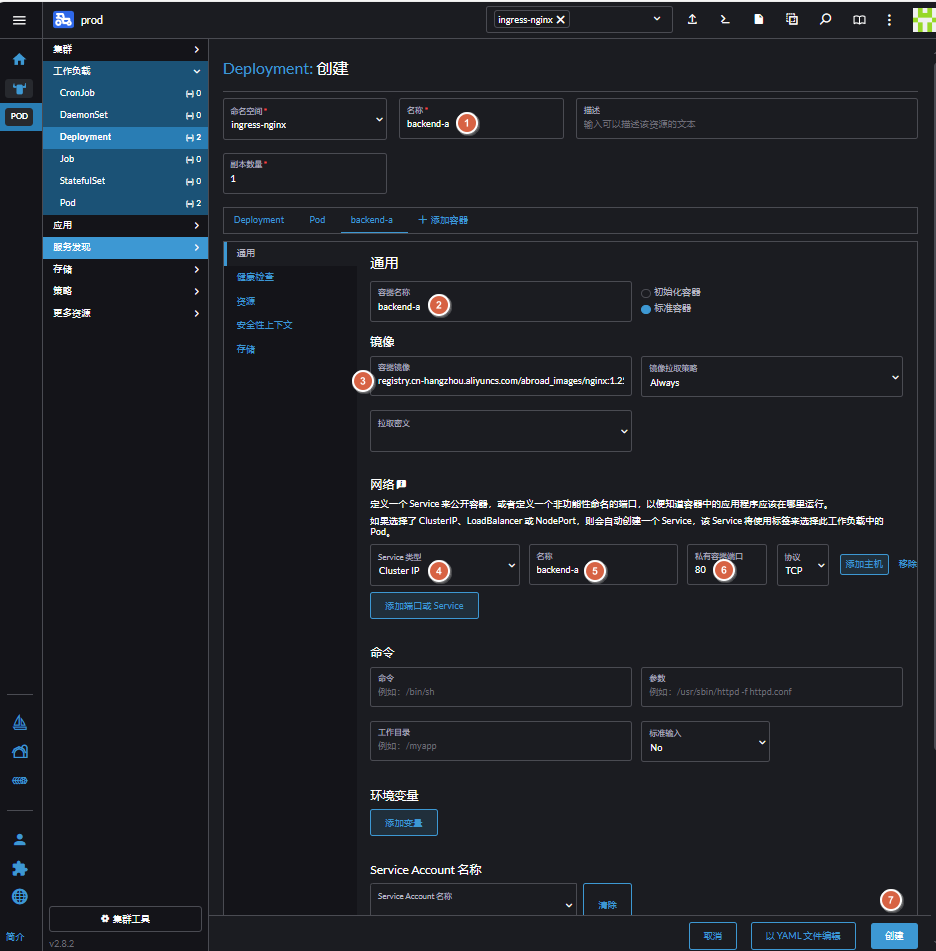The height and width of the screenshot is (951, 936).
Task: Click the Import YAML upload icon
Action: (692, 20)
